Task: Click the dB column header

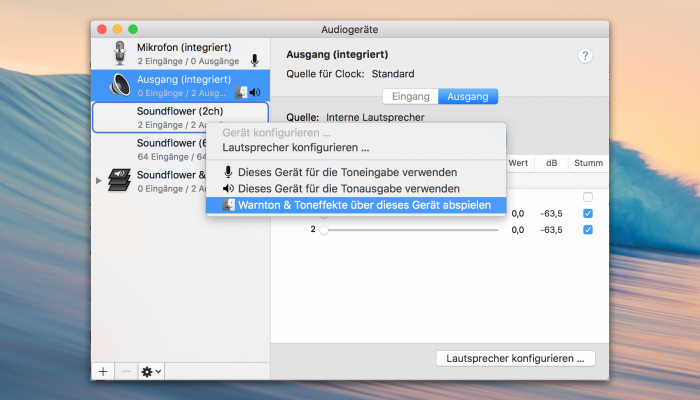Action: pos(552,163)
